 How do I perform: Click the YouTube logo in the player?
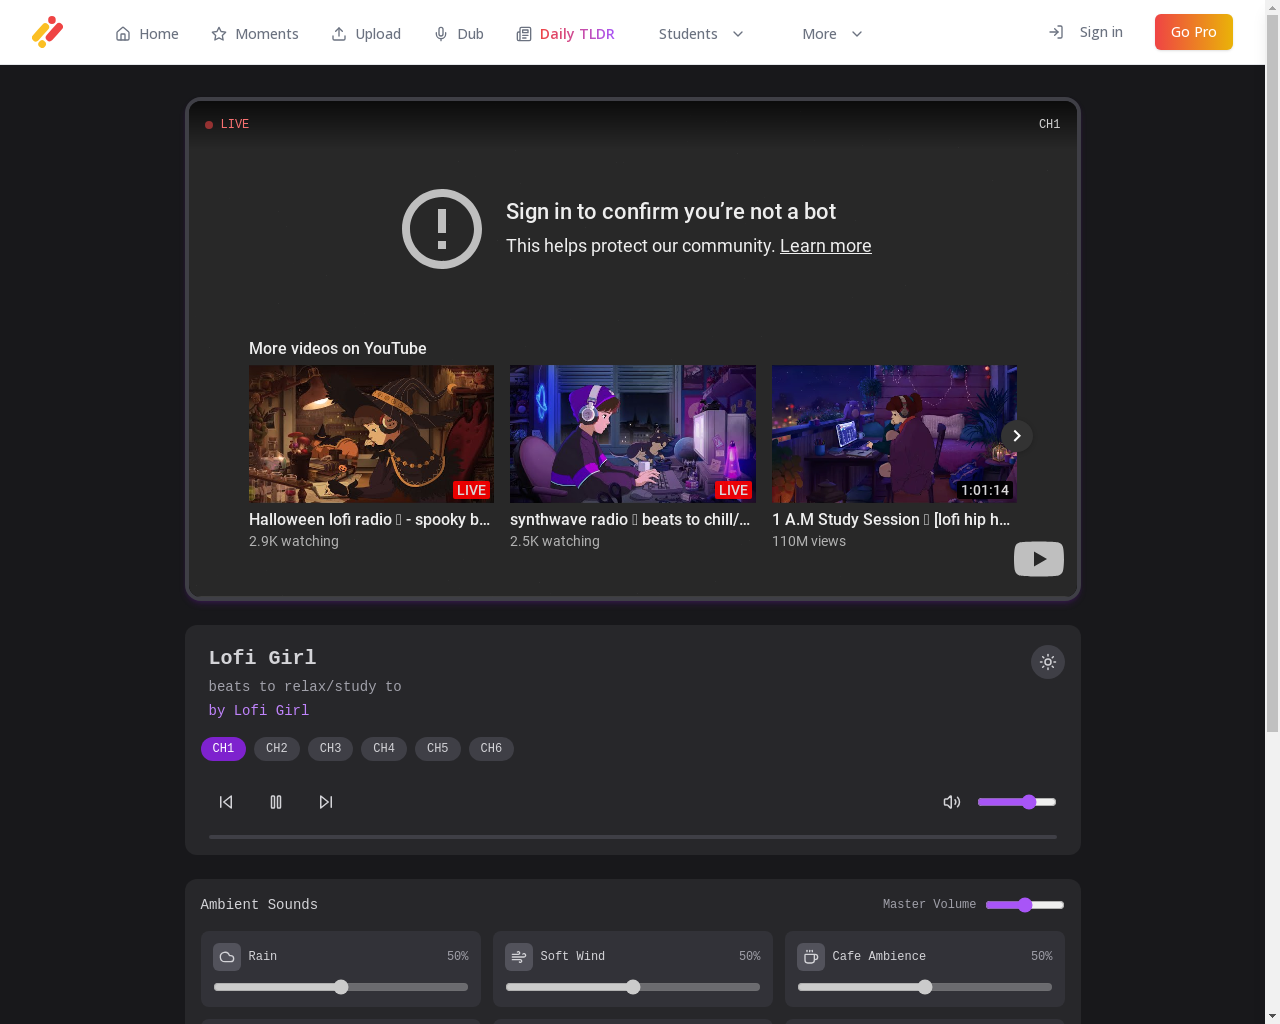coord(1039,559)
